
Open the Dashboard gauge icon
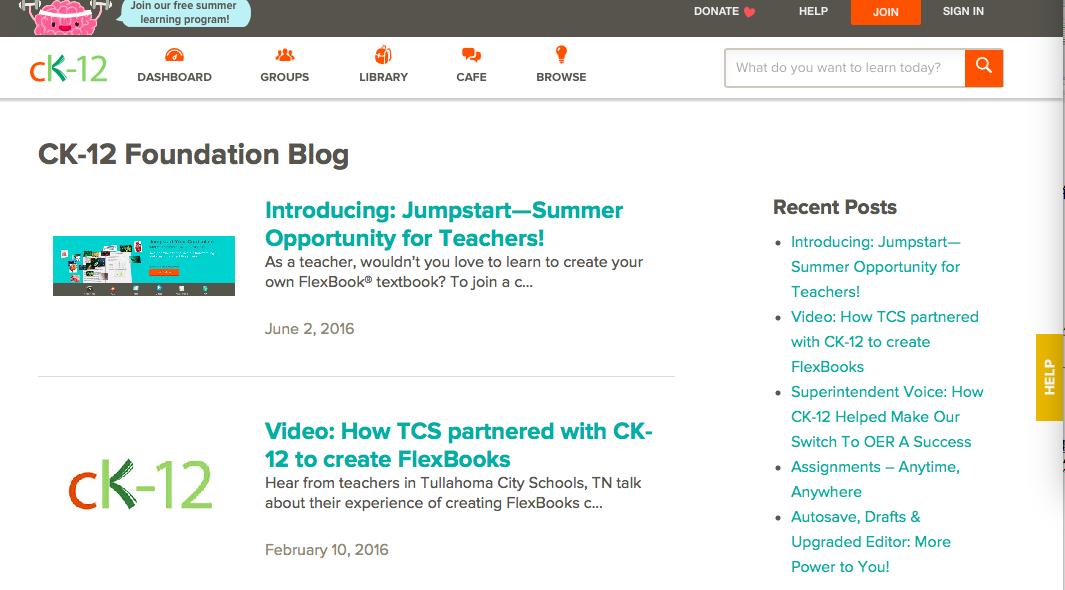click(x=174, y=55)
